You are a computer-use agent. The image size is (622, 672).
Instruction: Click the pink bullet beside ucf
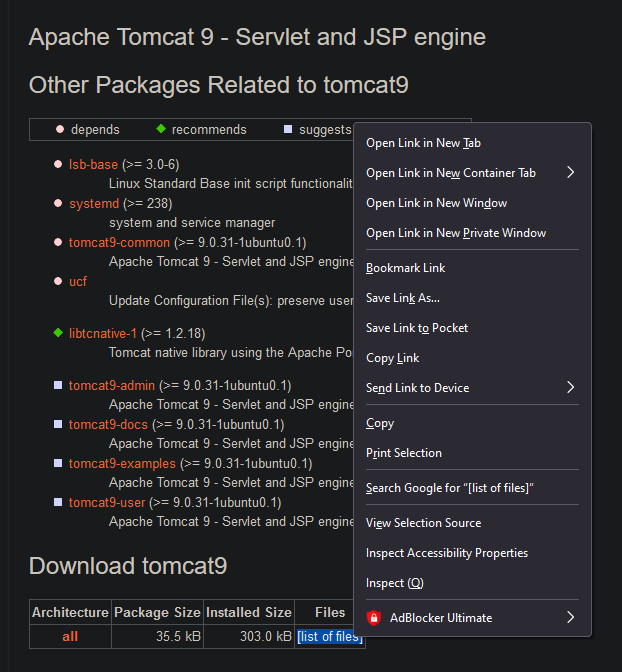click(x=58, y=281)
